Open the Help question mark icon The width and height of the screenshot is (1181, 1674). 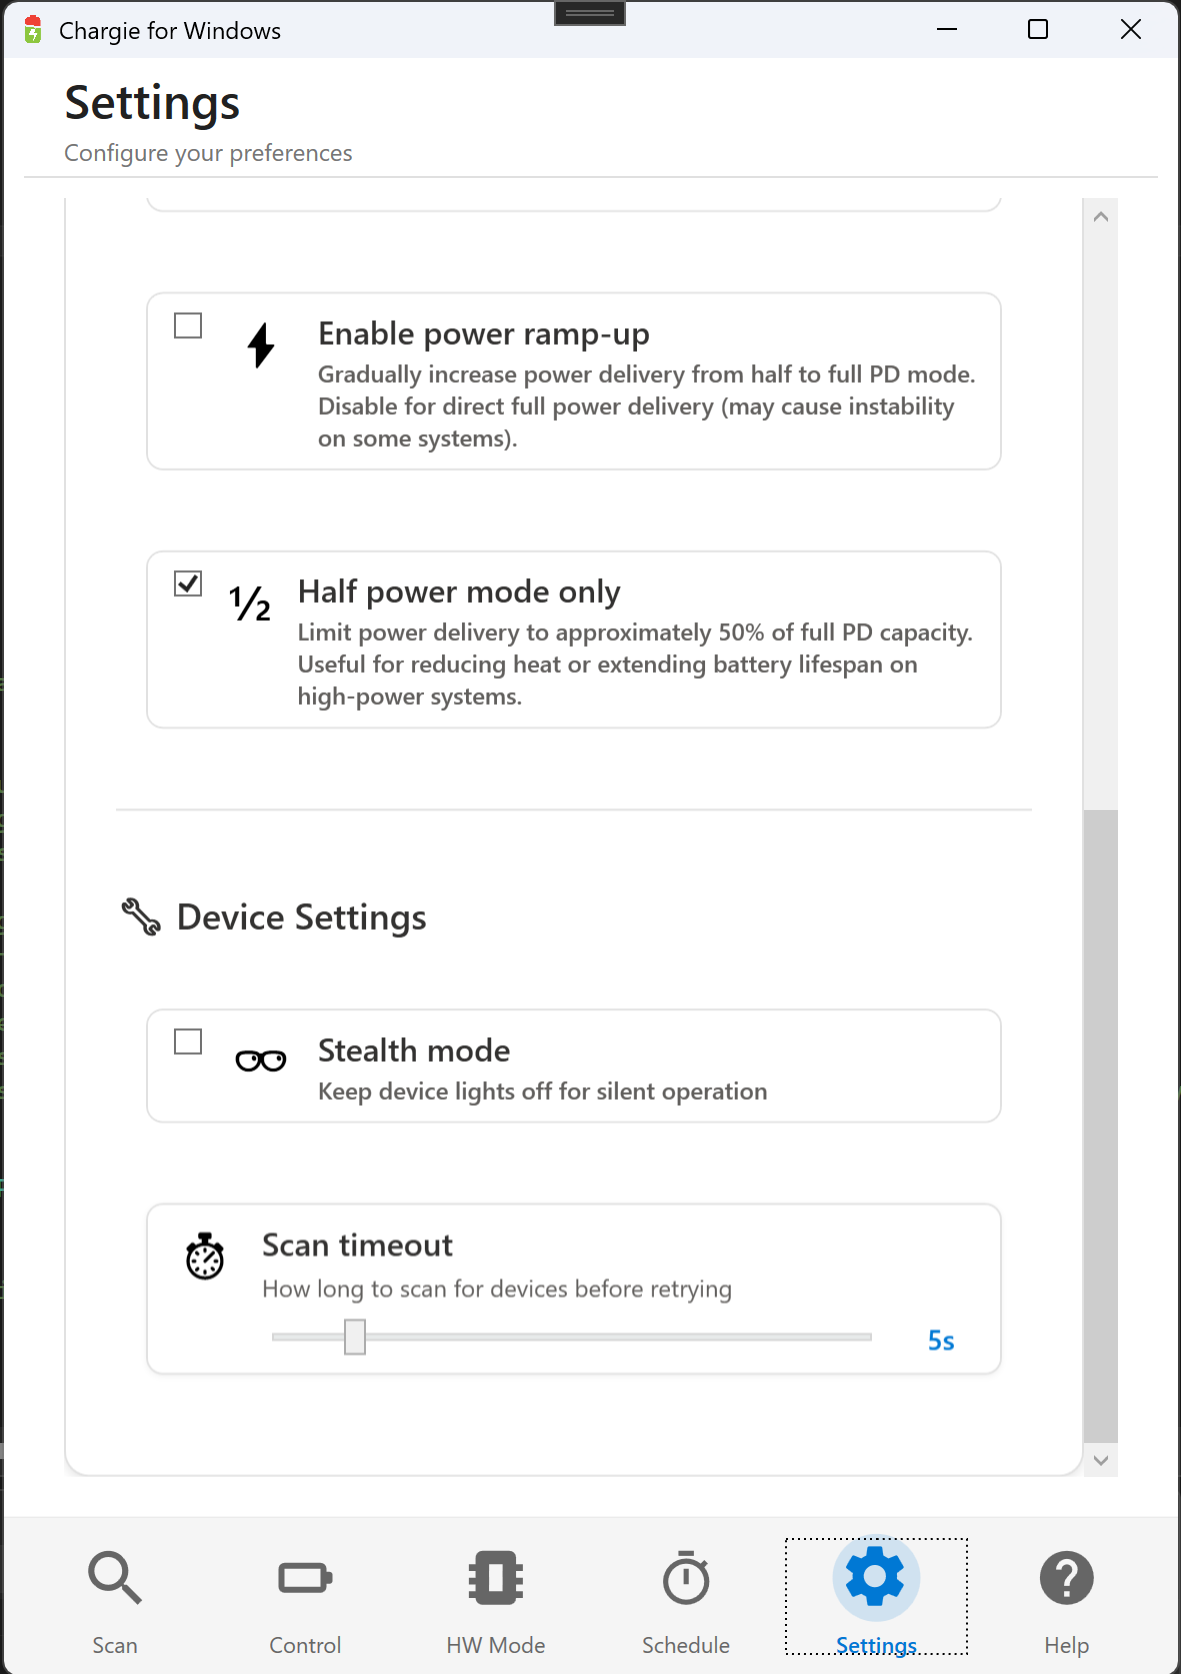coord(1066,1578)
